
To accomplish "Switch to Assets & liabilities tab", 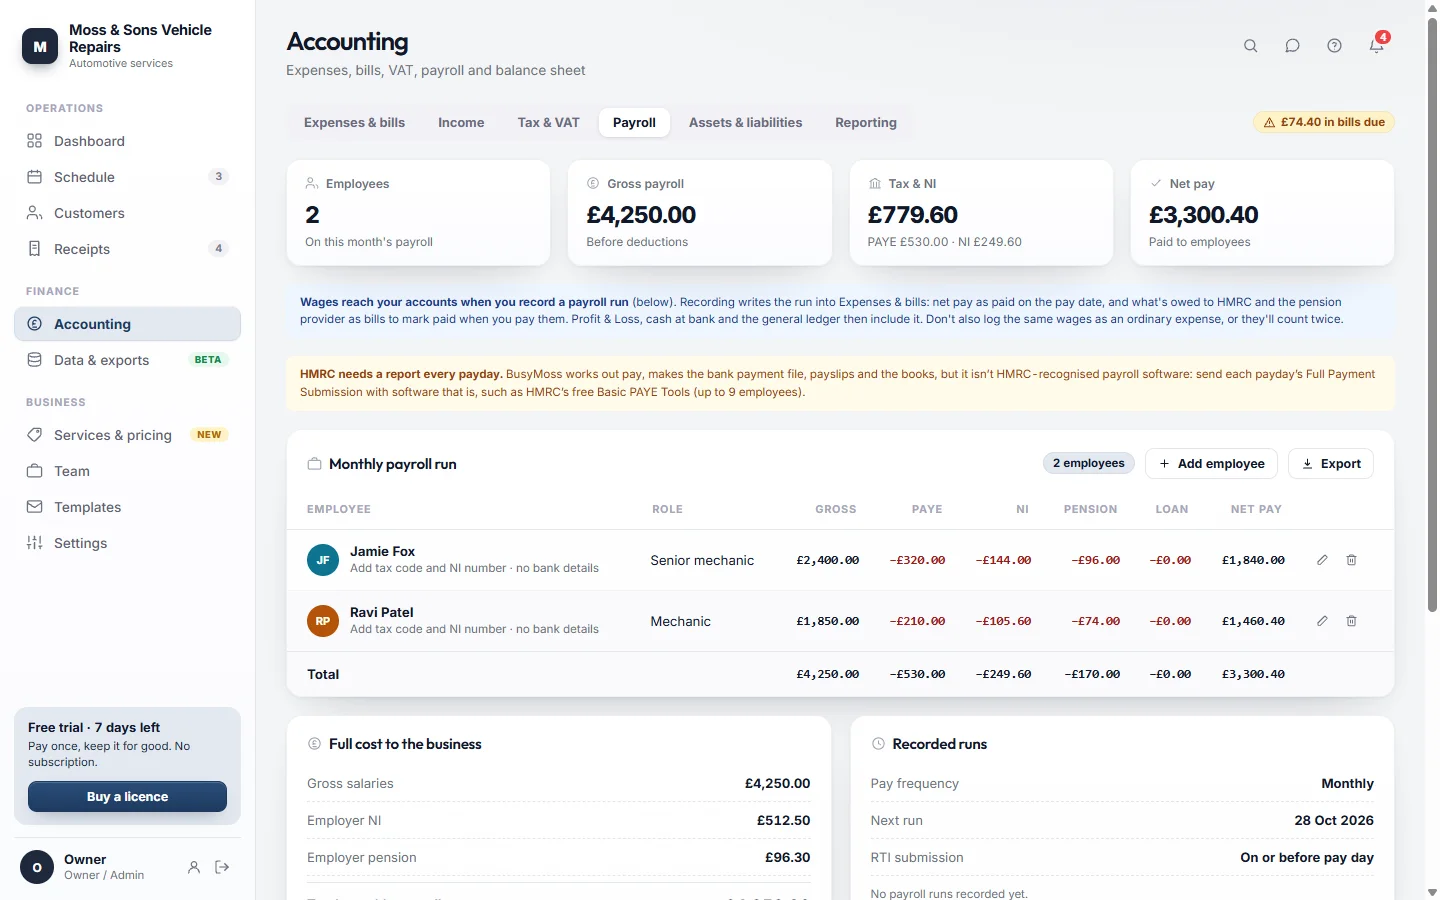I will [x=745, y=122].
